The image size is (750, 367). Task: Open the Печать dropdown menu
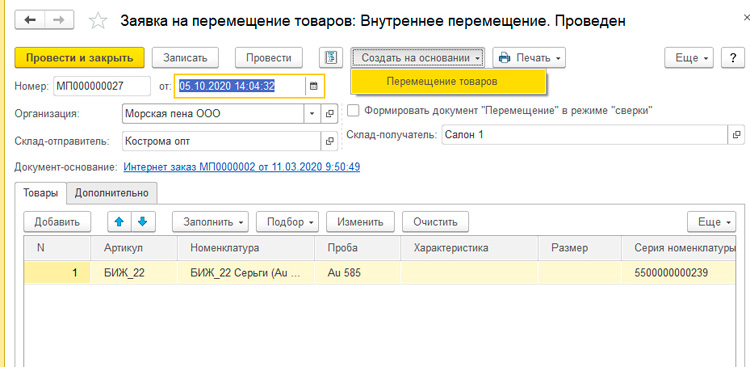click(529, 58)
